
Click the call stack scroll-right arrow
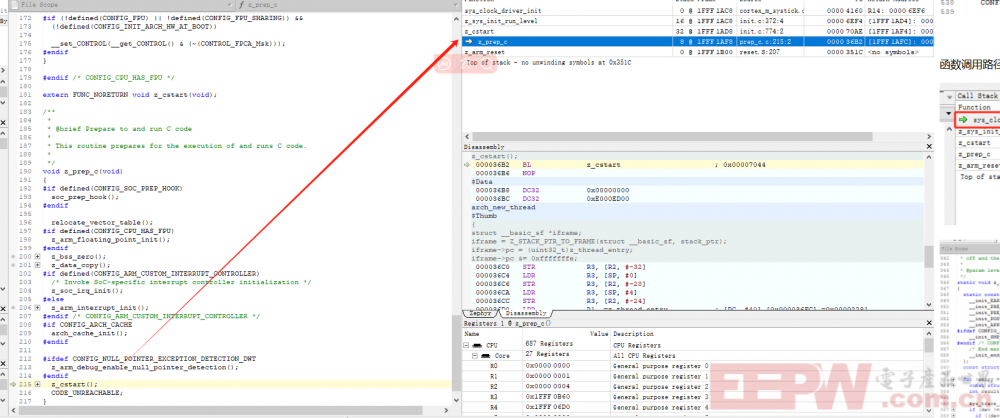pyautogui.click(x=929, y=137)
